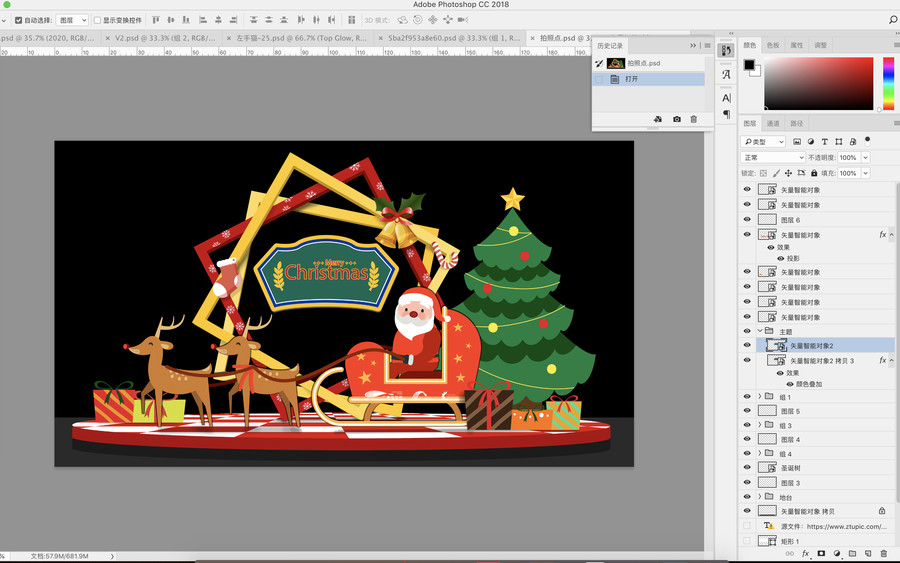The image size is (900, 563).
Task: Delete current state in History panel
Action: pyautogui.click(x=693, y=119)
